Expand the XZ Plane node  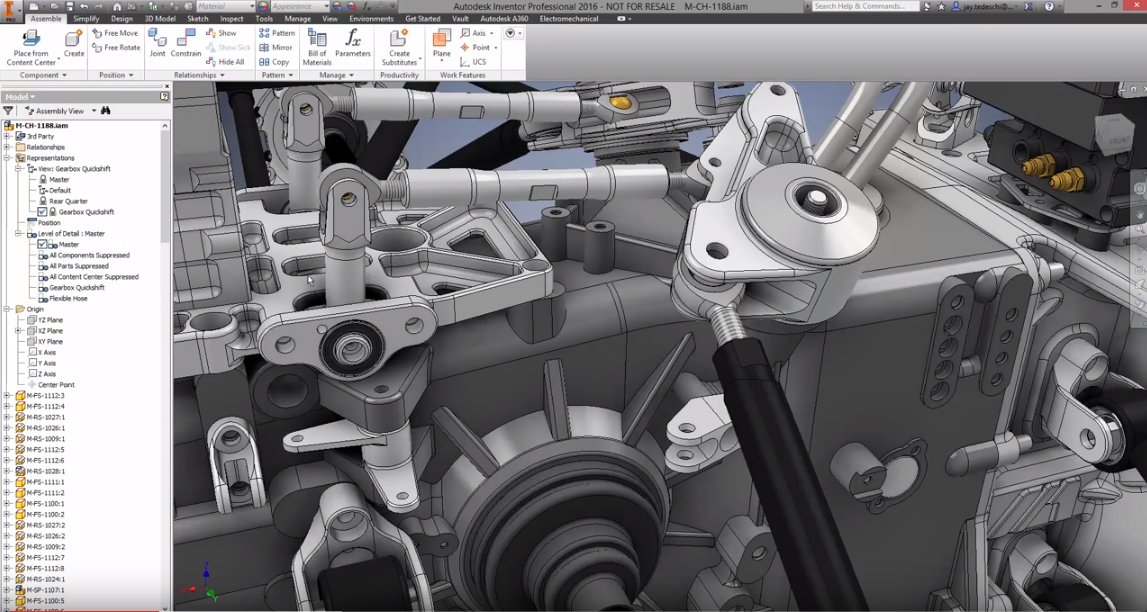point(18,331)
